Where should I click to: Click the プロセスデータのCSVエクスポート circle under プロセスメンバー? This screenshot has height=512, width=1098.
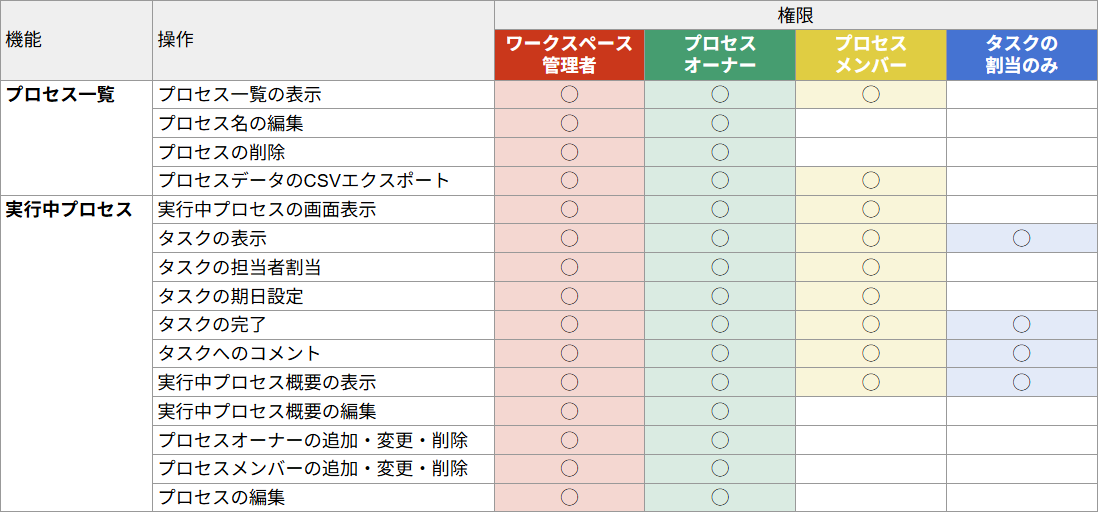coord(871,181)
